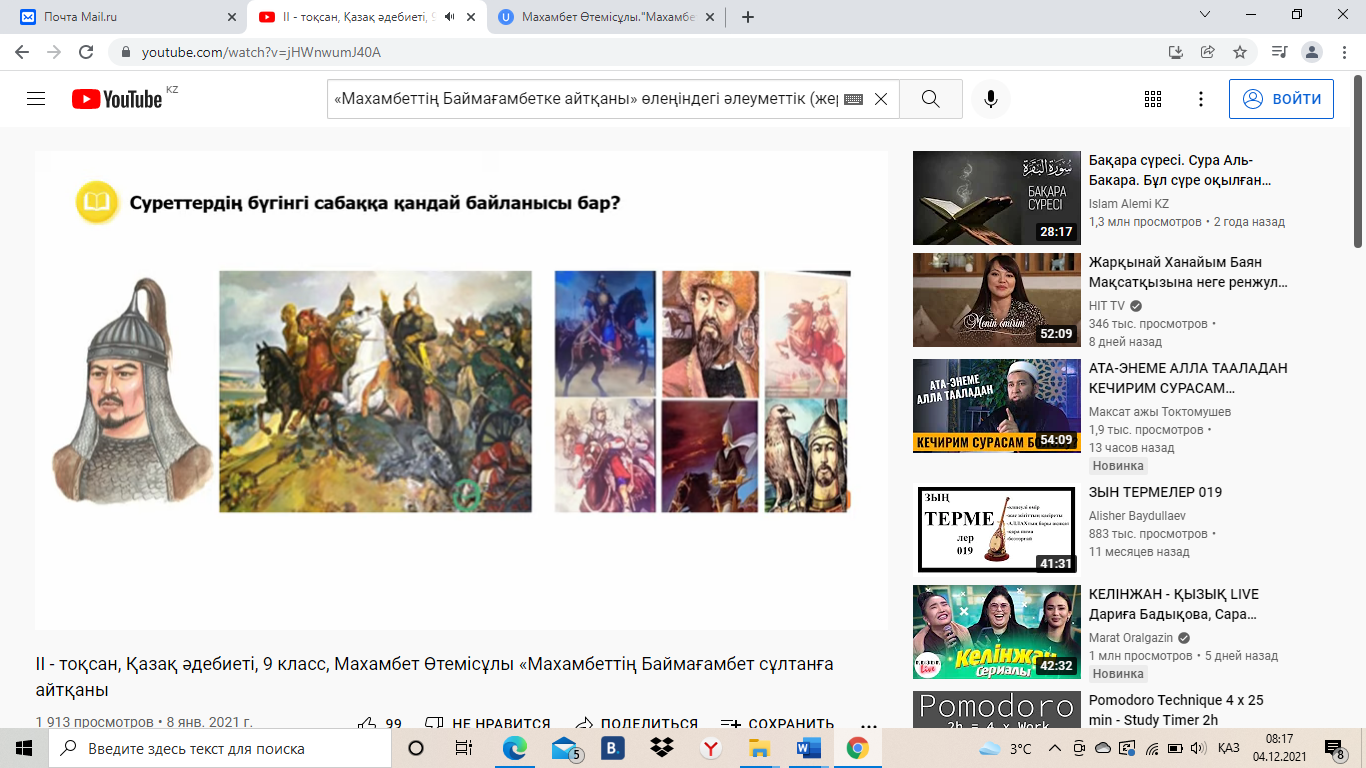Open the 54:09 АТА-ЭНЕМЕ video thumbnail
The width and height of the screenshot is (1366, 768).
click(x=997, y=406)
